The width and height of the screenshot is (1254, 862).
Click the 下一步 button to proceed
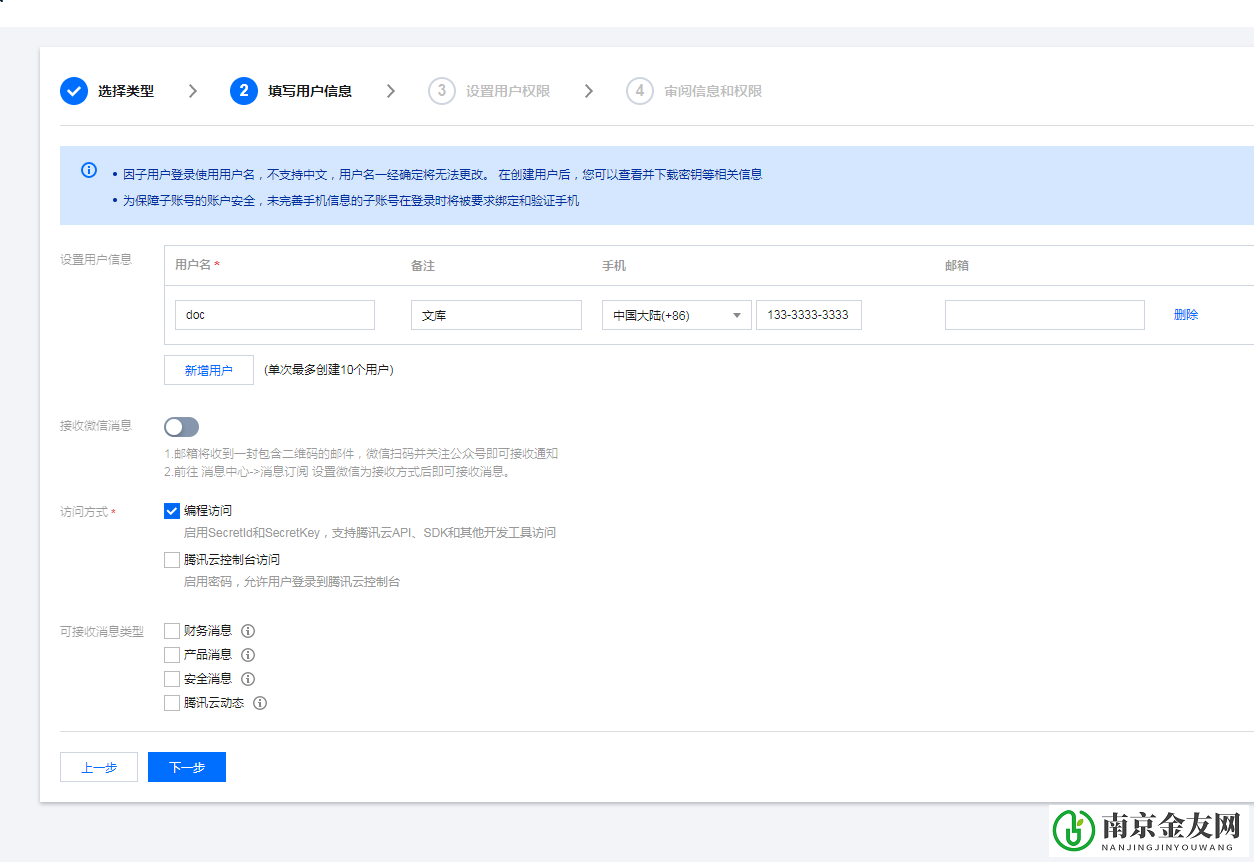tap(186, 766)
